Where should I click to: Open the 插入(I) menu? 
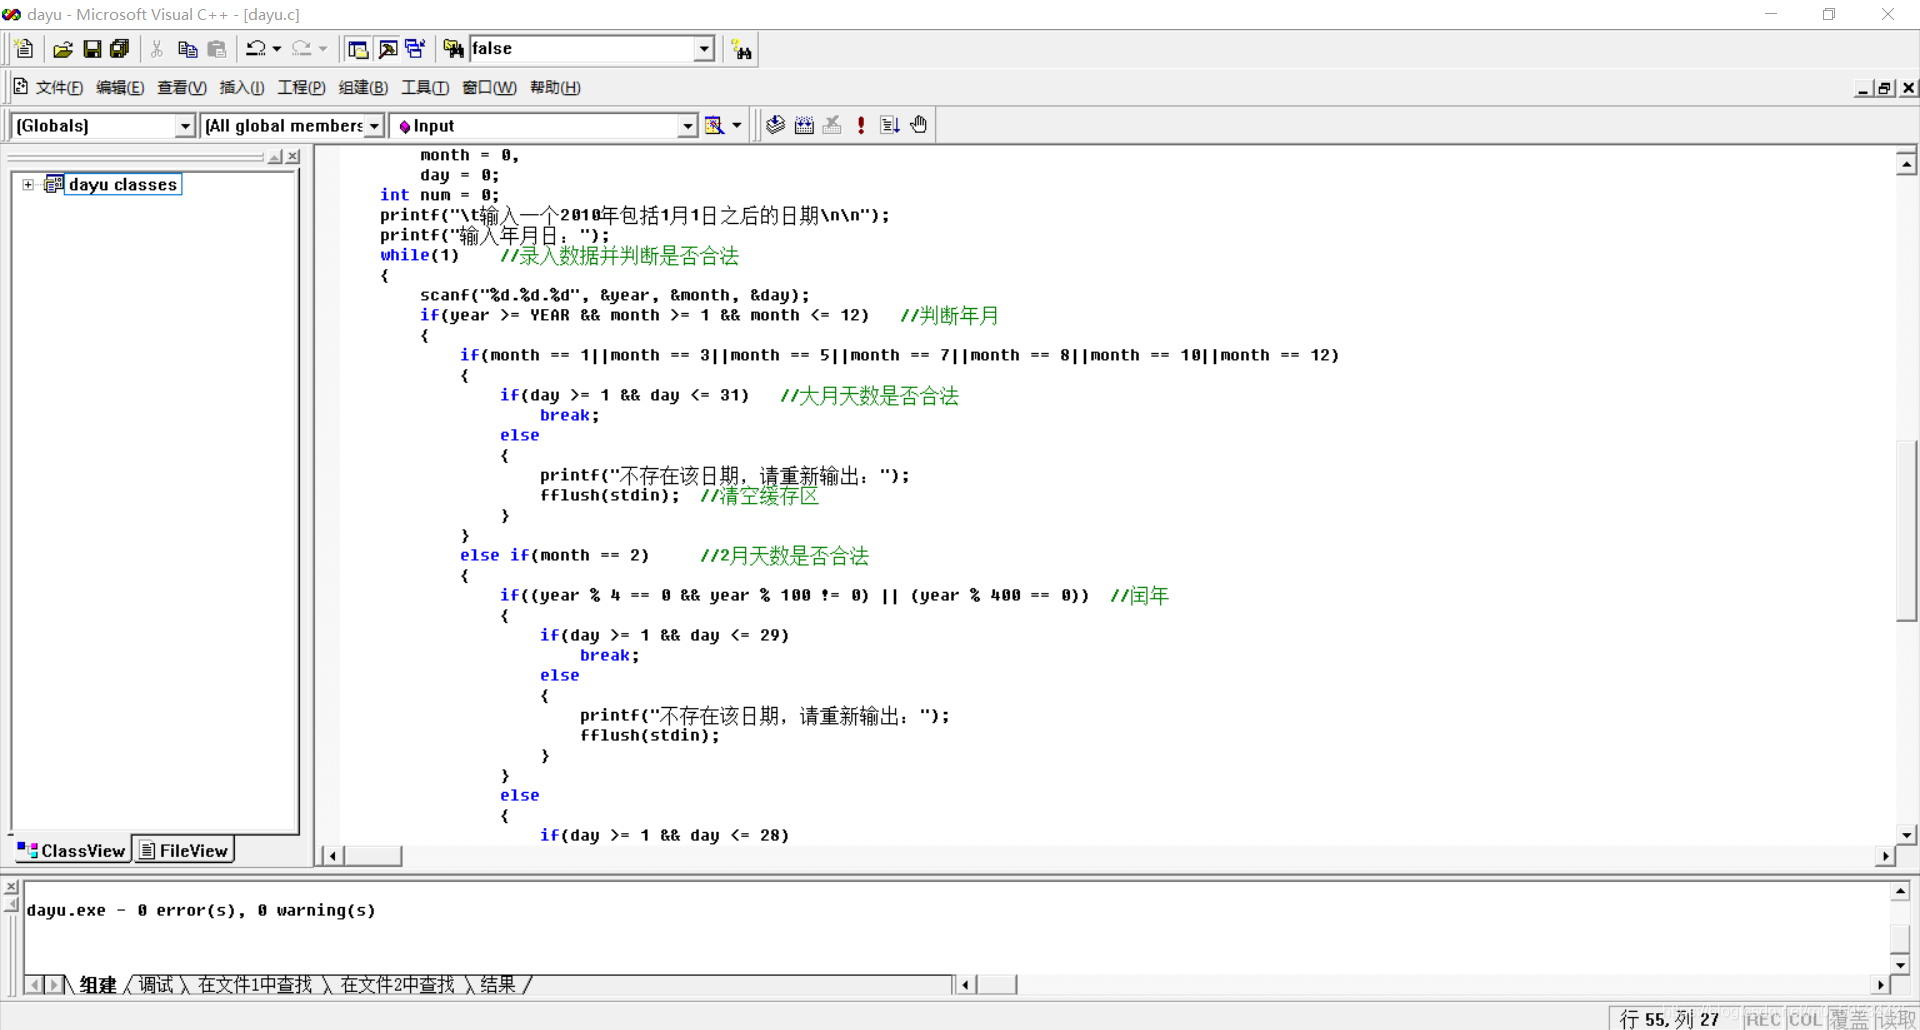click(242, 88)
